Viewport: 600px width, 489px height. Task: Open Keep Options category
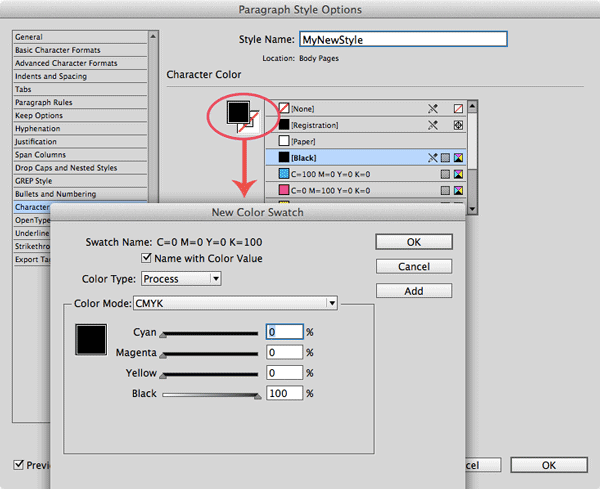coord(80,116)
